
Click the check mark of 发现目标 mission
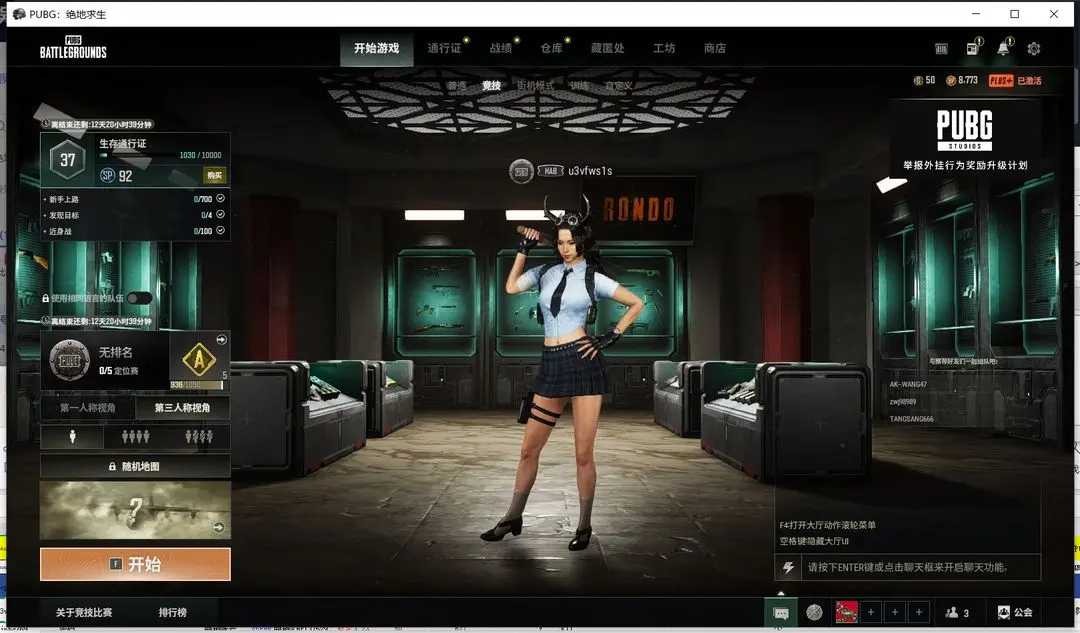point(220,214)
